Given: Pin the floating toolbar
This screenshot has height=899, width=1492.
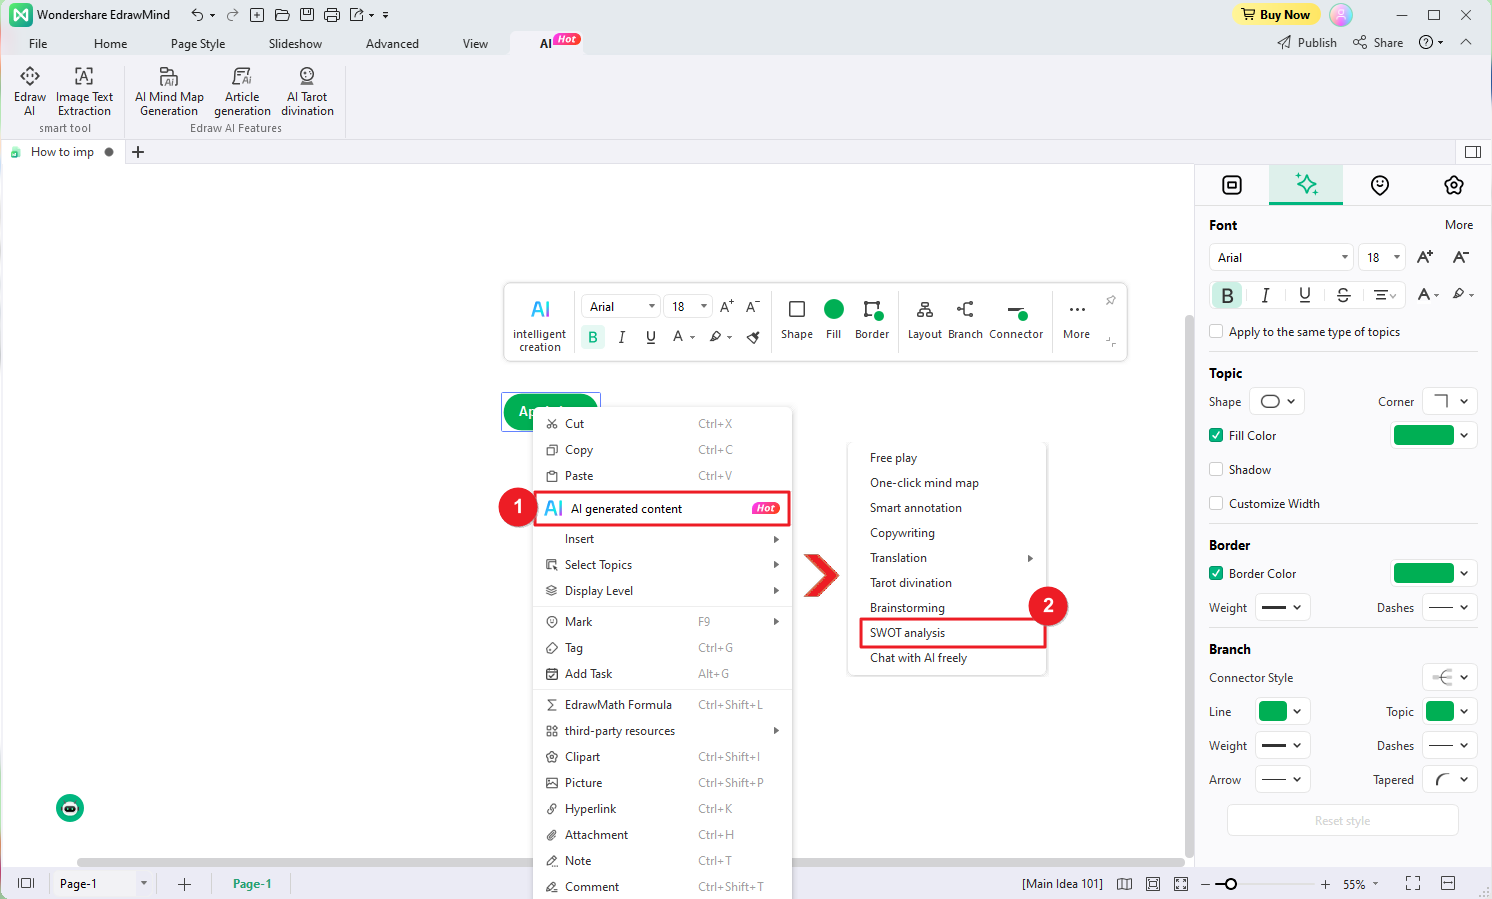Looking at the screenshot, I should coord(1110,300).
